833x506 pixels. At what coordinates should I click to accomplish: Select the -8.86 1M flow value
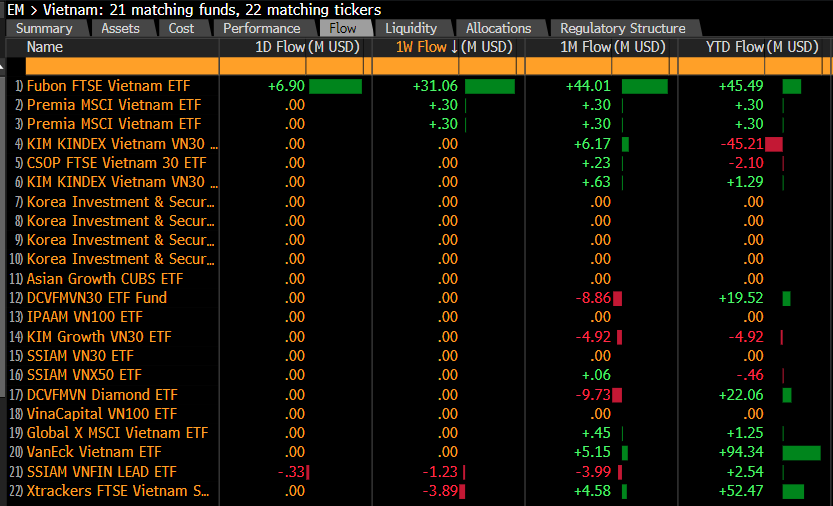point(593,298)
